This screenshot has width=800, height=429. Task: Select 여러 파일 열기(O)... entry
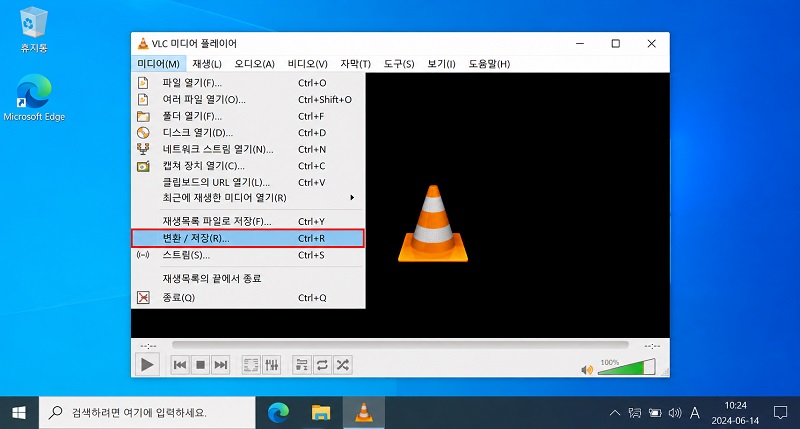point(248,99)
